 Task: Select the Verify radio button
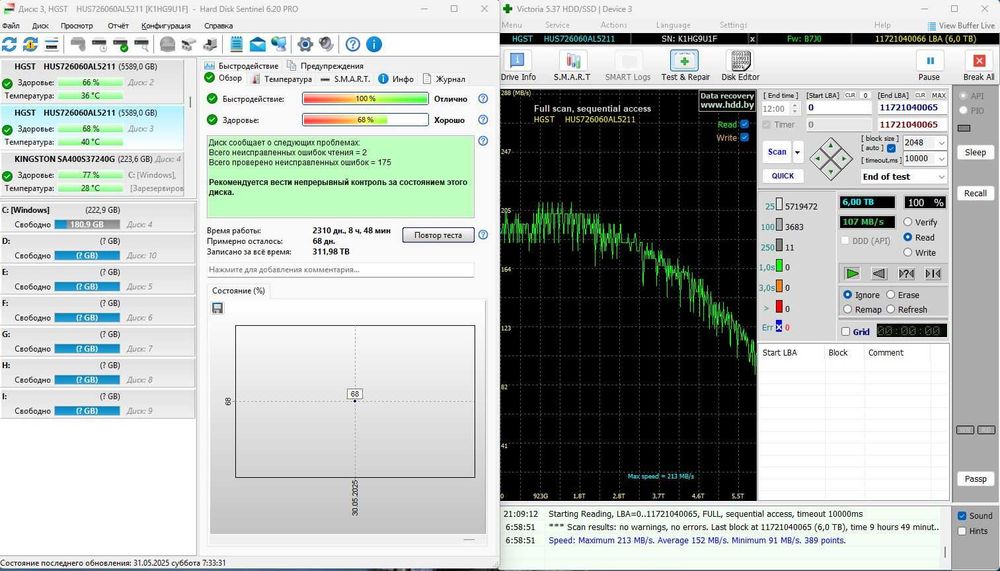click(908, 222)
